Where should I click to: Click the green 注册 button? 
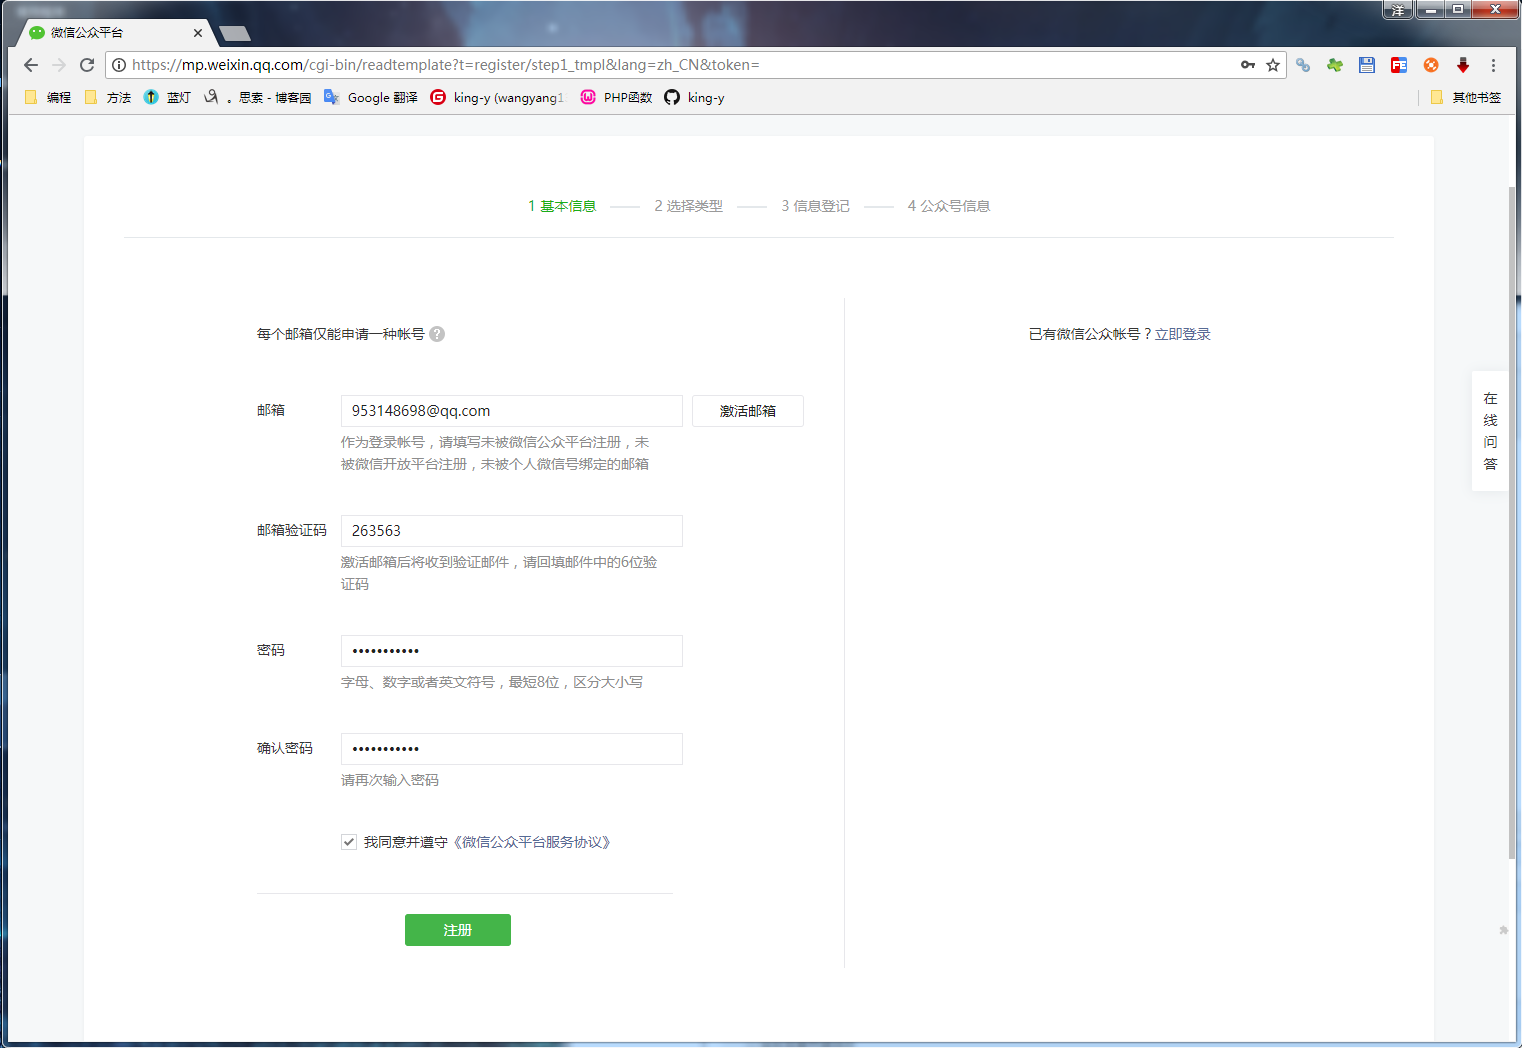point(458,930)
